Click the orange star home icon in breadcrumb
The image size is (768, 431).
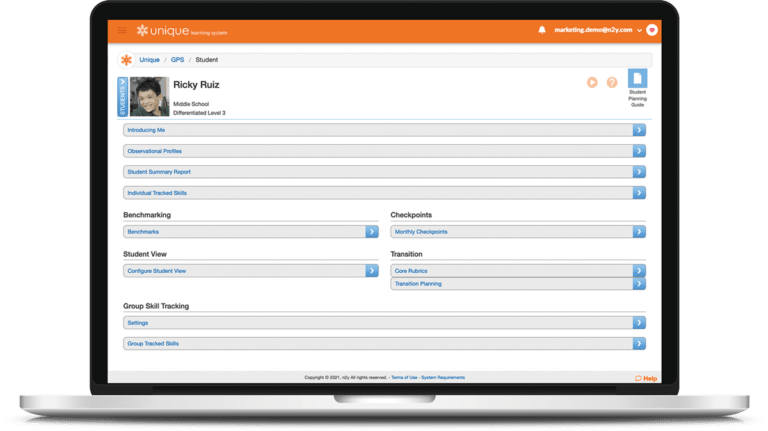[126, 60]
